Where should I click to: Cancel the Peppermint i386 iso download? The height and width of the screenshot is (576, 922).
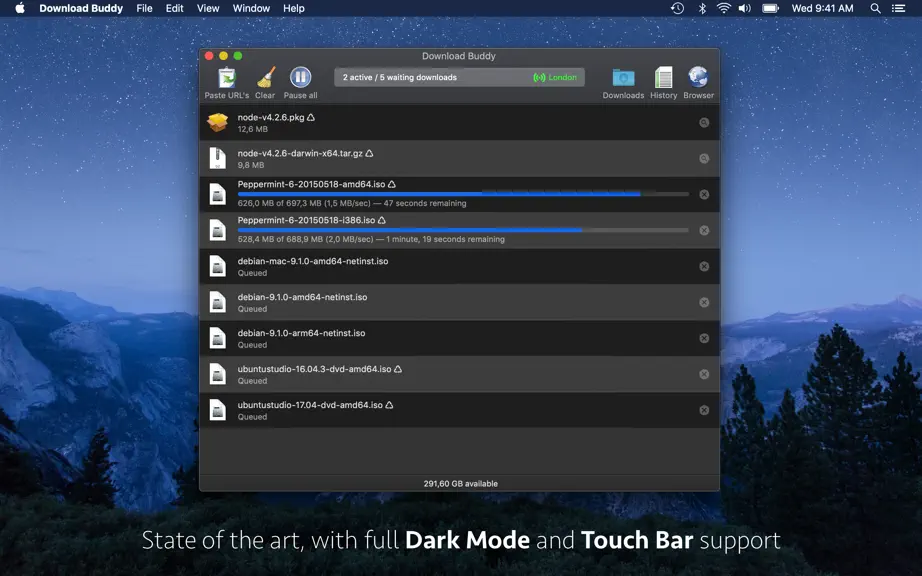pos(704,230)
